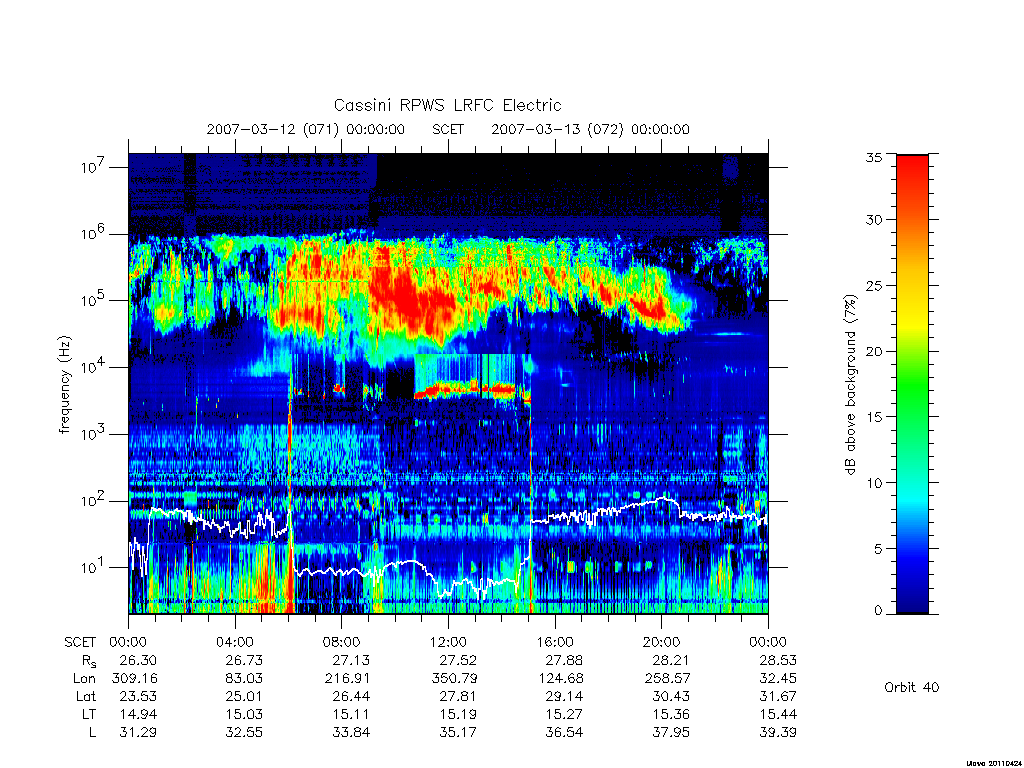Screen dimensions: 1024x768
Task: Click the Rs row label
Action: click(89, 661)
